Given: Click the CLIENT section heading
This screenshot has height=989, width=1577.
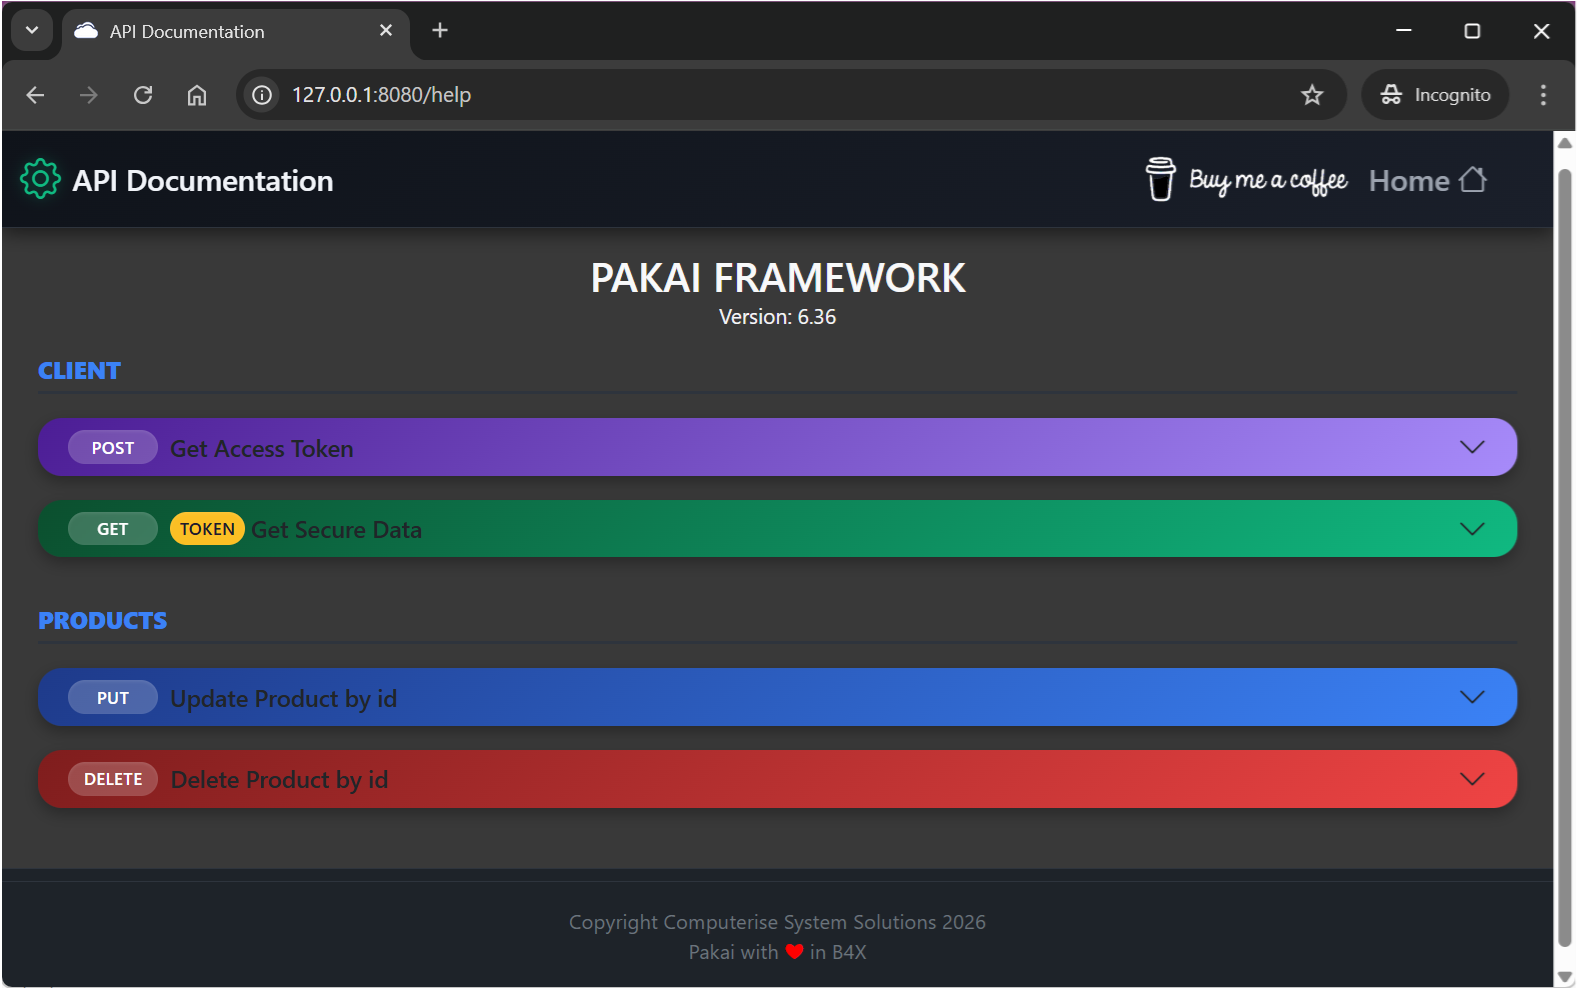Looking at the screenshot, I should [79, 371].
